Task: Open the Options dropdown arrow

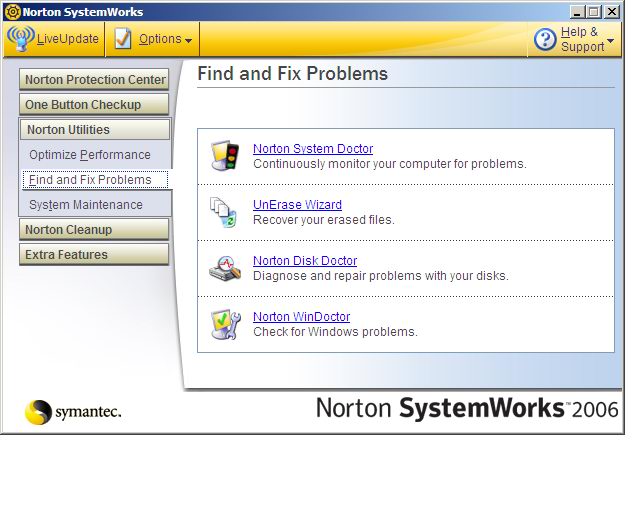Action: click(x=188, y=40)
